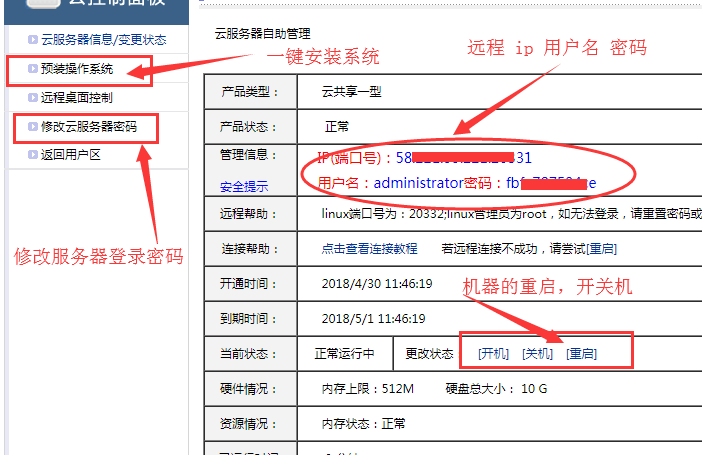Open 远程桌面控制 menu item
This screenshot has height=455, width=702.
click(77, 97)
